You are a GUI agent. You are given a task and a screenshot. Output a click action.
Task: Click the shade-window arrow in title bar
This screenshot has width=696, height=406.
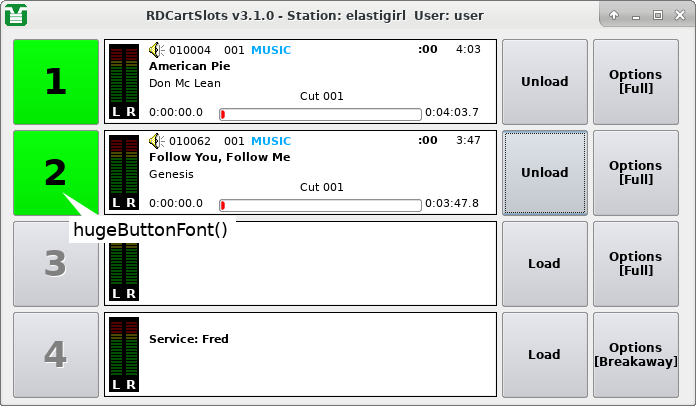[x=613, y=16]
